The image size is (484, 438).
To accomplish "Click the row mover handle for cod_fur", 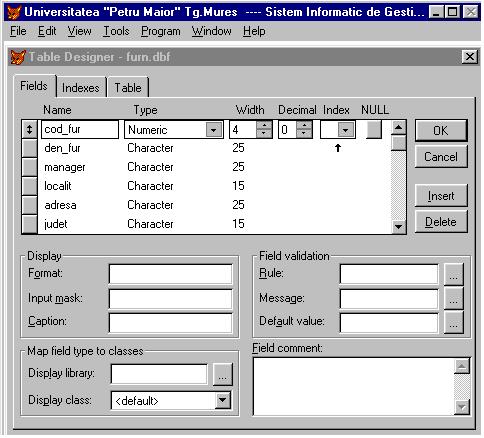I will pos(29,130).
